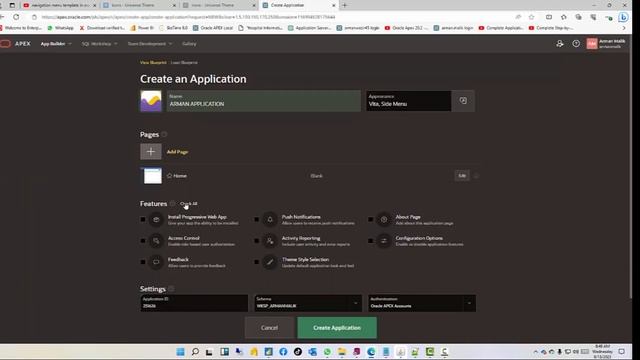Click the Features help icon
This screenshot has height=360, width=640.
[173, 203]
